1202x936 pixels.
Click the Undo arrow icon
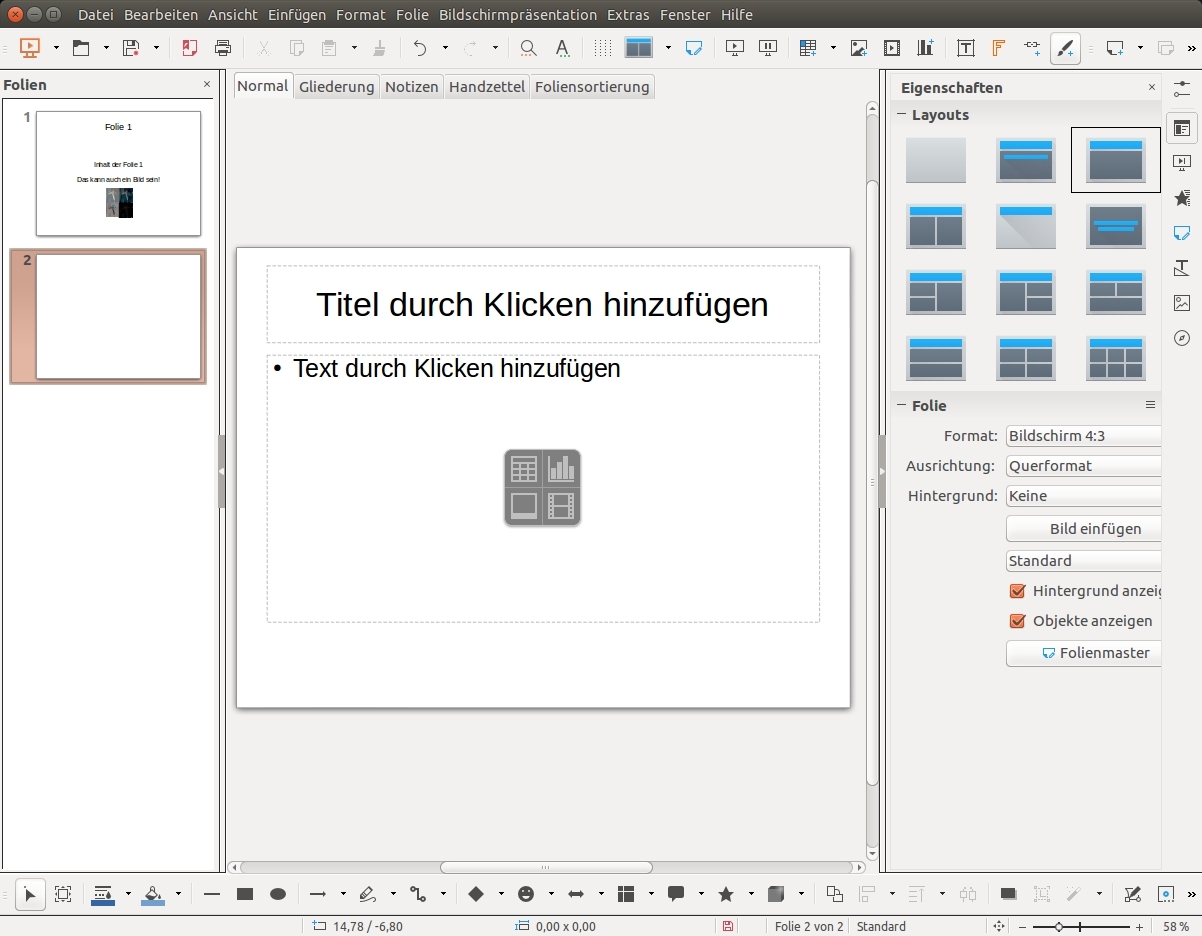tap(420, 48)
